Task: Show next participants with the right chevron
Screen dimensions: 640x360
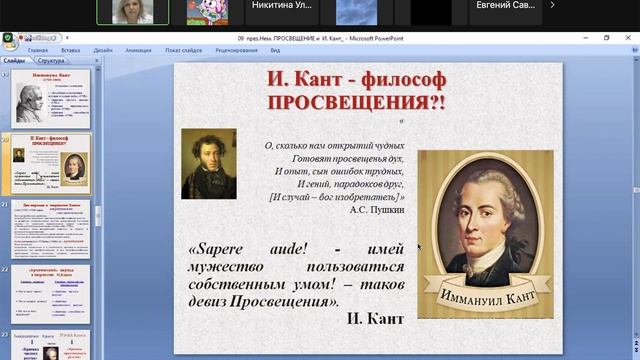Action: [x=552, y=5]
